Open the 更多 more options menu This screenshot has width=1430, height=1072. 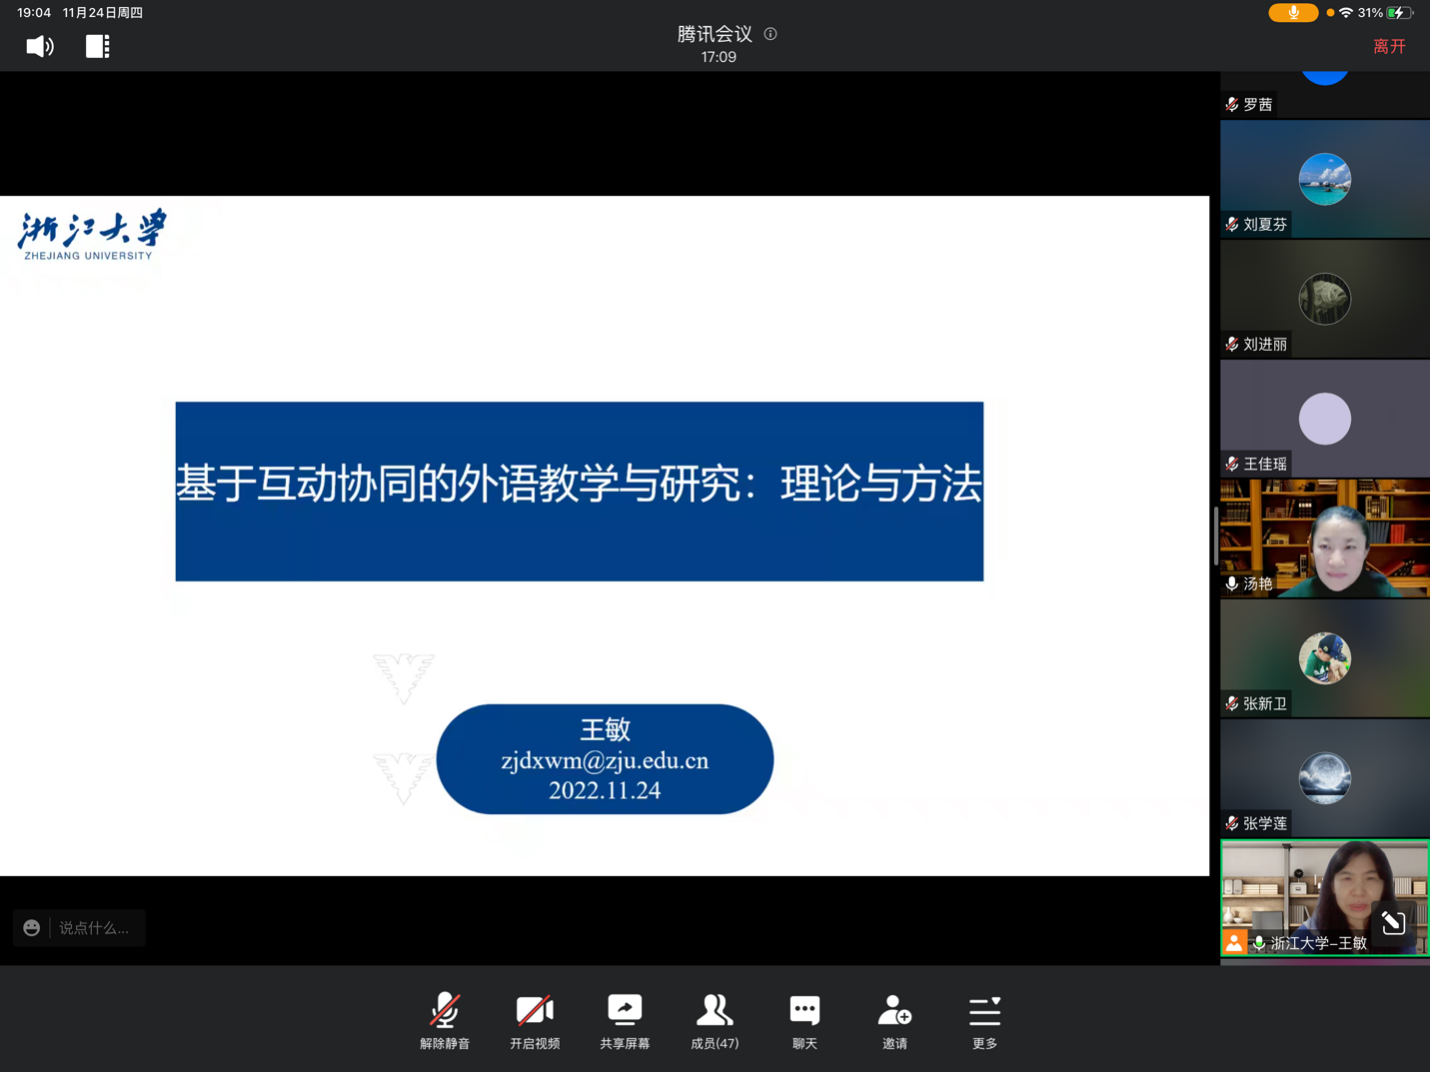985,1021
